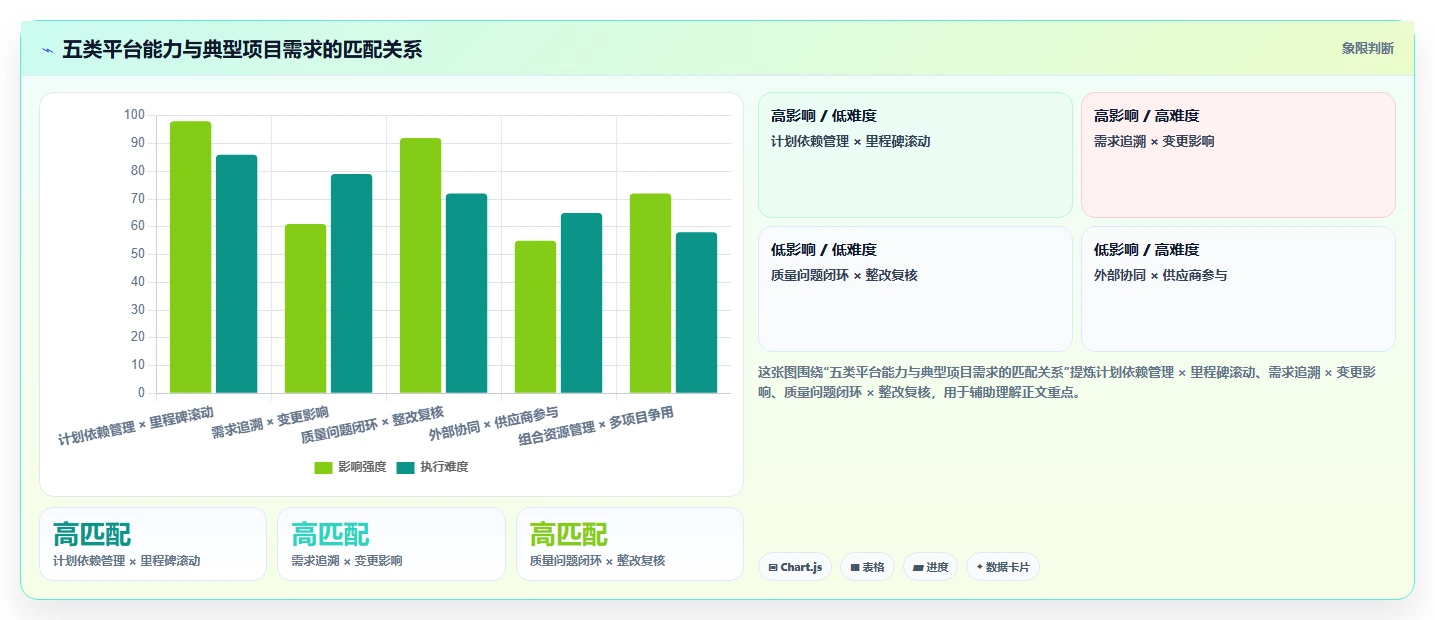Click the light green 影响强度 legend swatch
The height and width of the screenshot is (620, 1435).
[x=323, y=467]
